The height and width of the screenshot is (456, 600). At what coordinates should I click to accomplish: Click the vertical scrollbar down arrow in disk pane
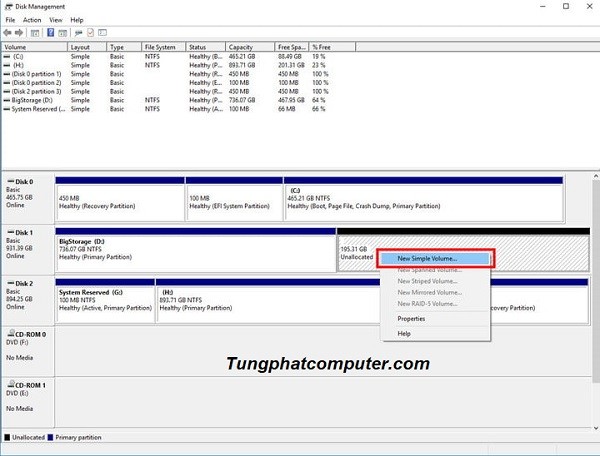[596, 428]
